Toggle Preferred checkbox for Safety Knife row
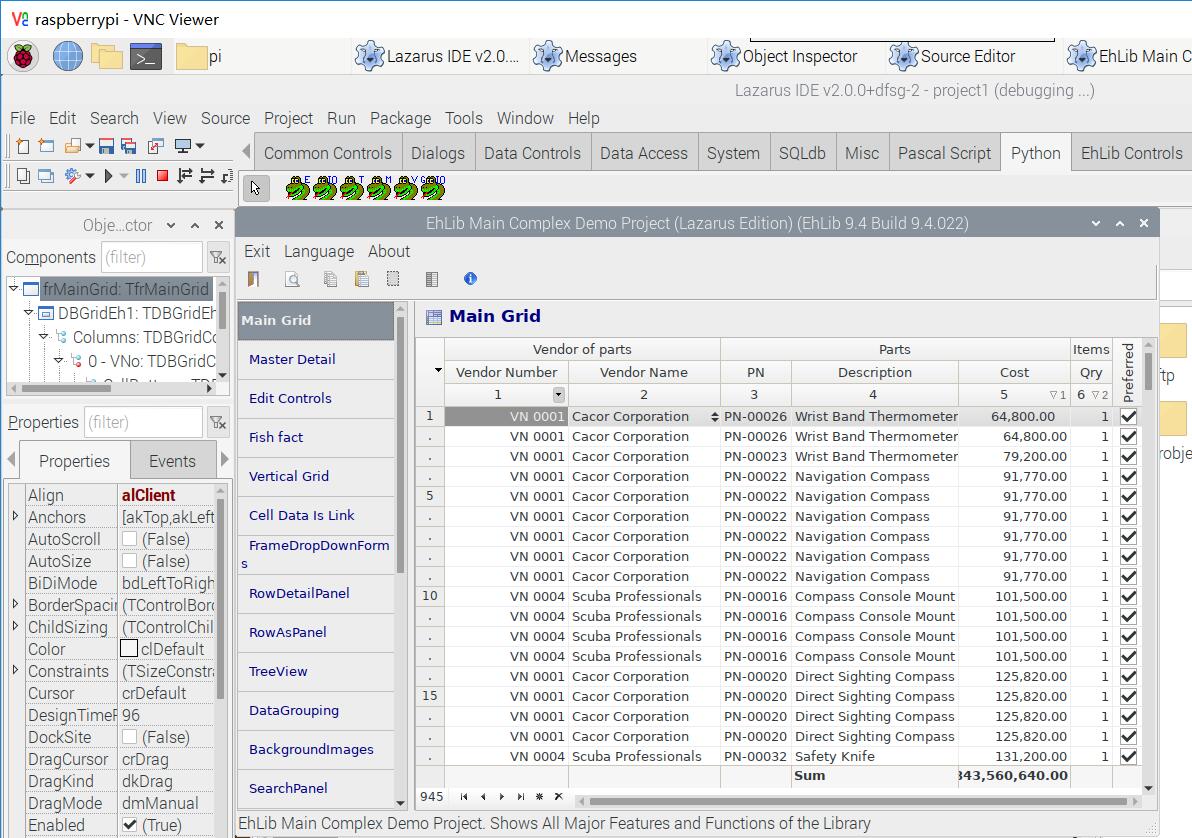 (1129, 757)
